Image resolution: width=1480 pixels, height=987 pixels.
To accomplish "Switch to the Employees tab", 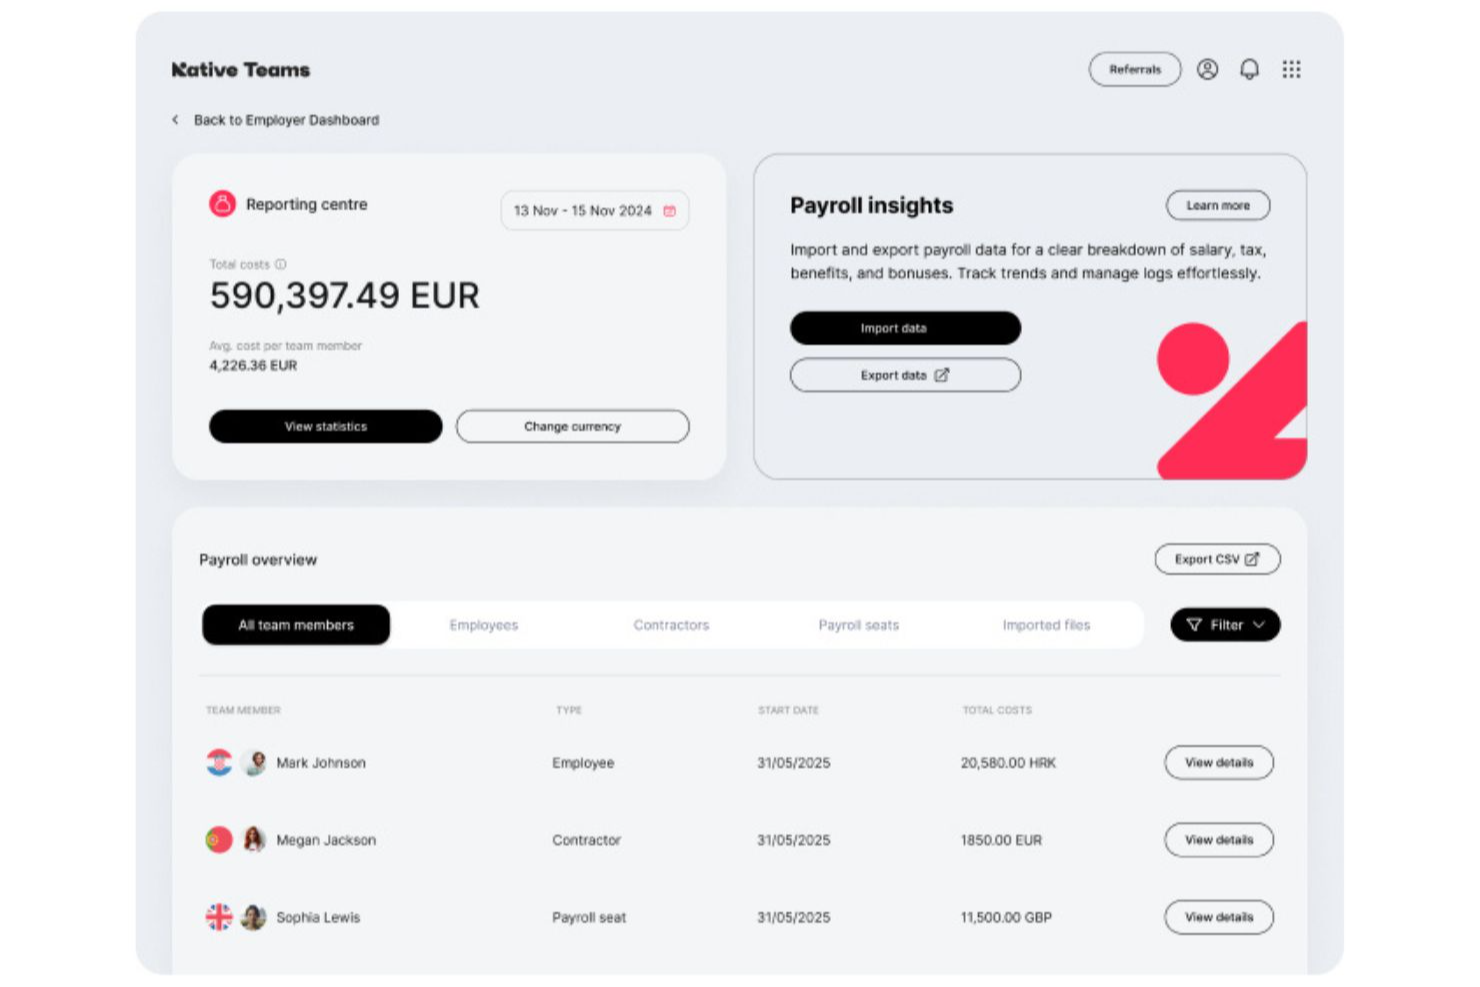I will pos(483,625).
